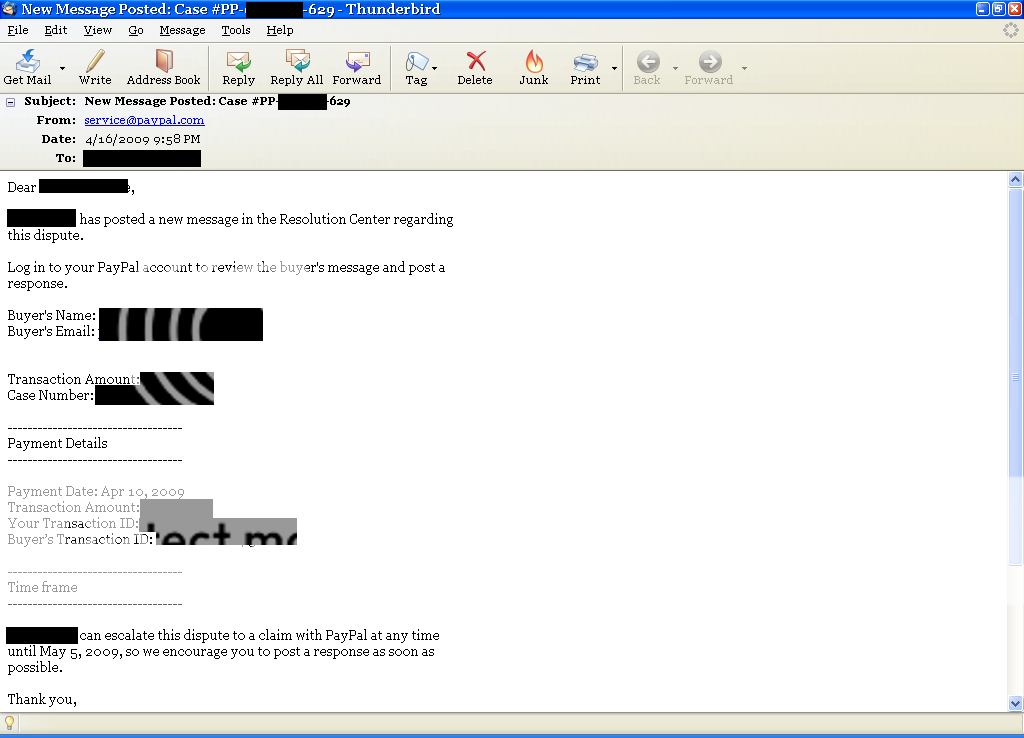The height and width of the screenshot is (738, 1024).
Task: Print this email message
Action: [585, 67]
